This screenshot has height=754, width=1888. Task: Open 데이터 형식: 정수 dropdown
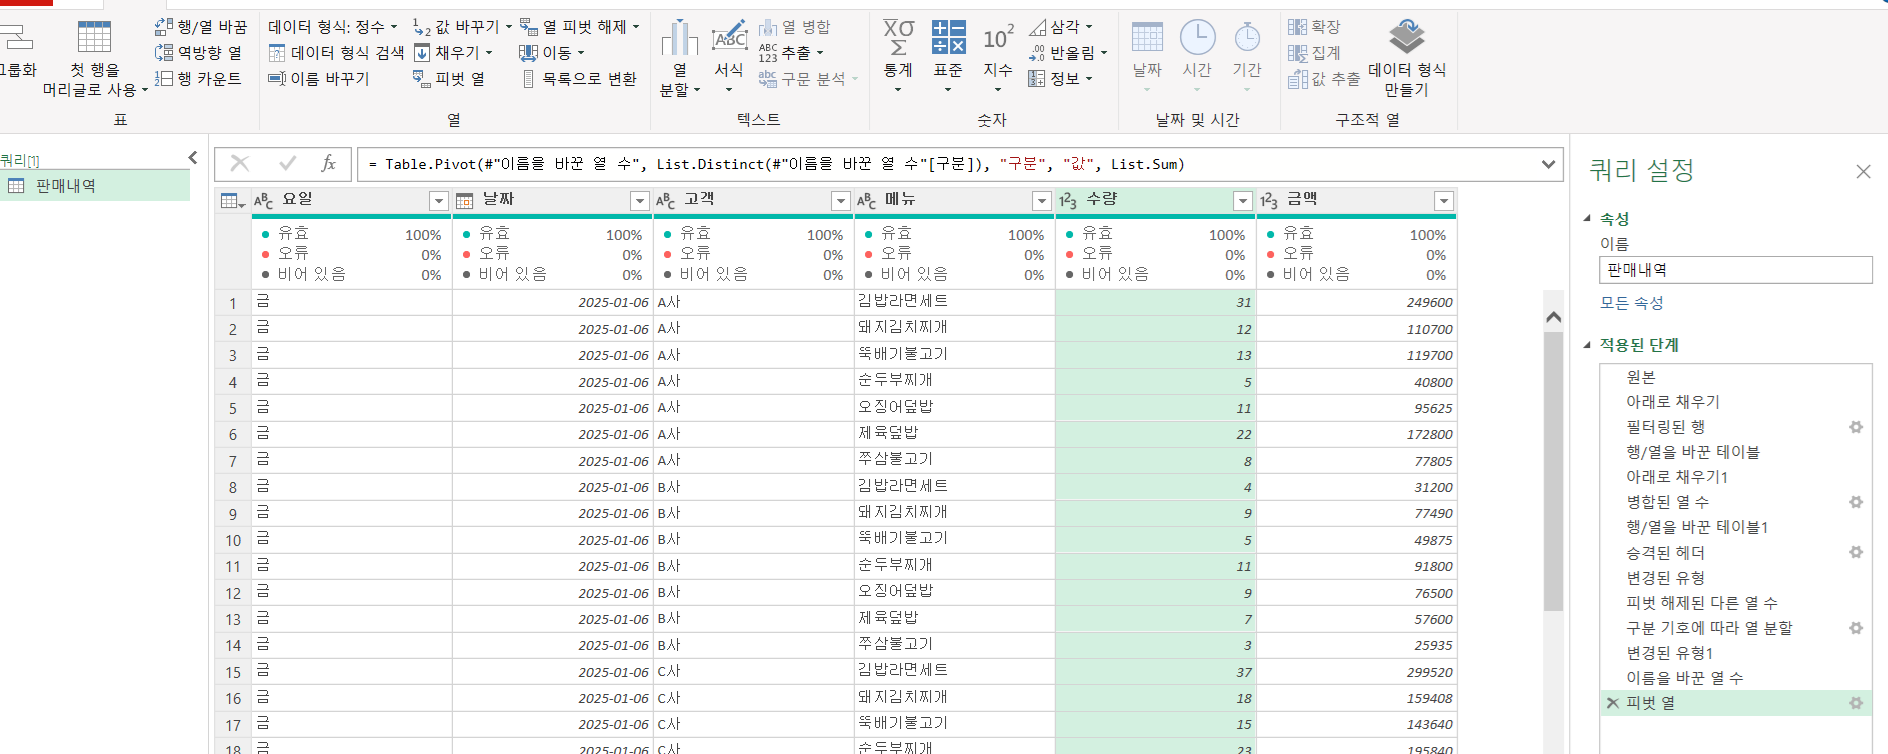333,26
